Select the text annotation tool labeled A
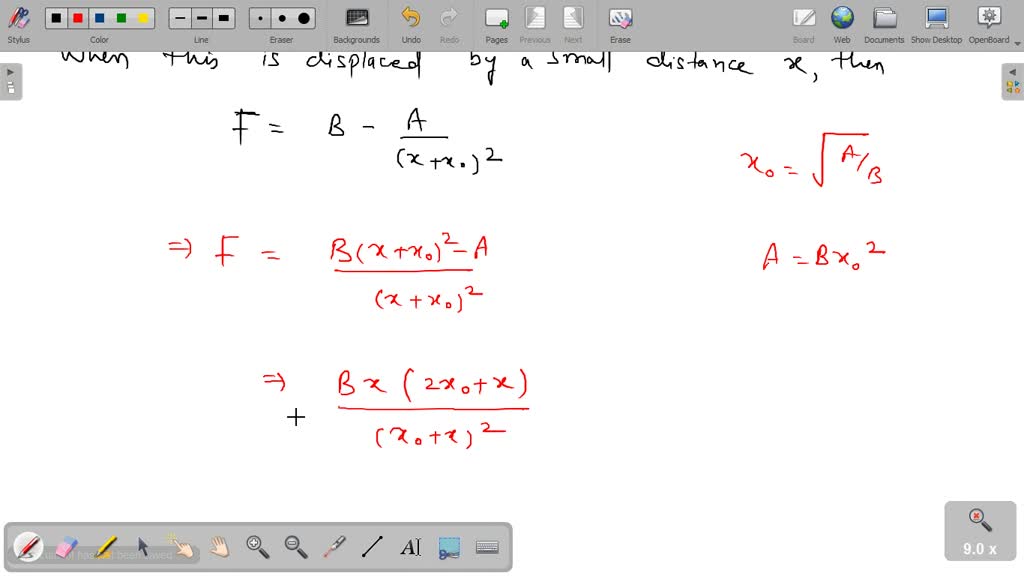 (411, 547)
